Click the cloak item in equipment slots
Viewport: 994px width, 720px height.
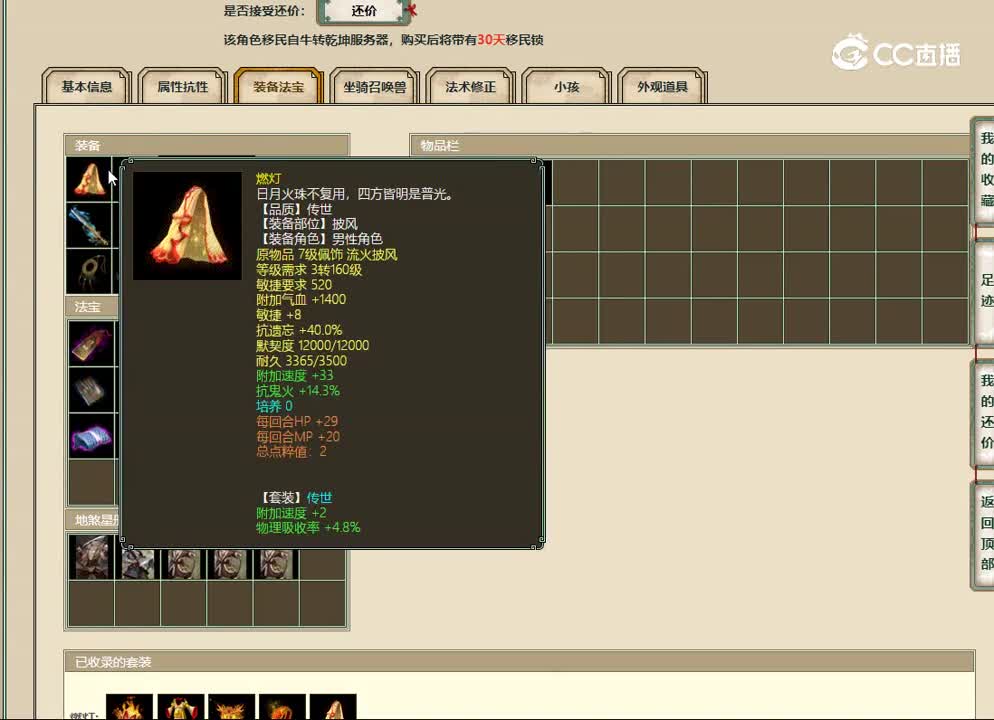(x=89, y=180)
